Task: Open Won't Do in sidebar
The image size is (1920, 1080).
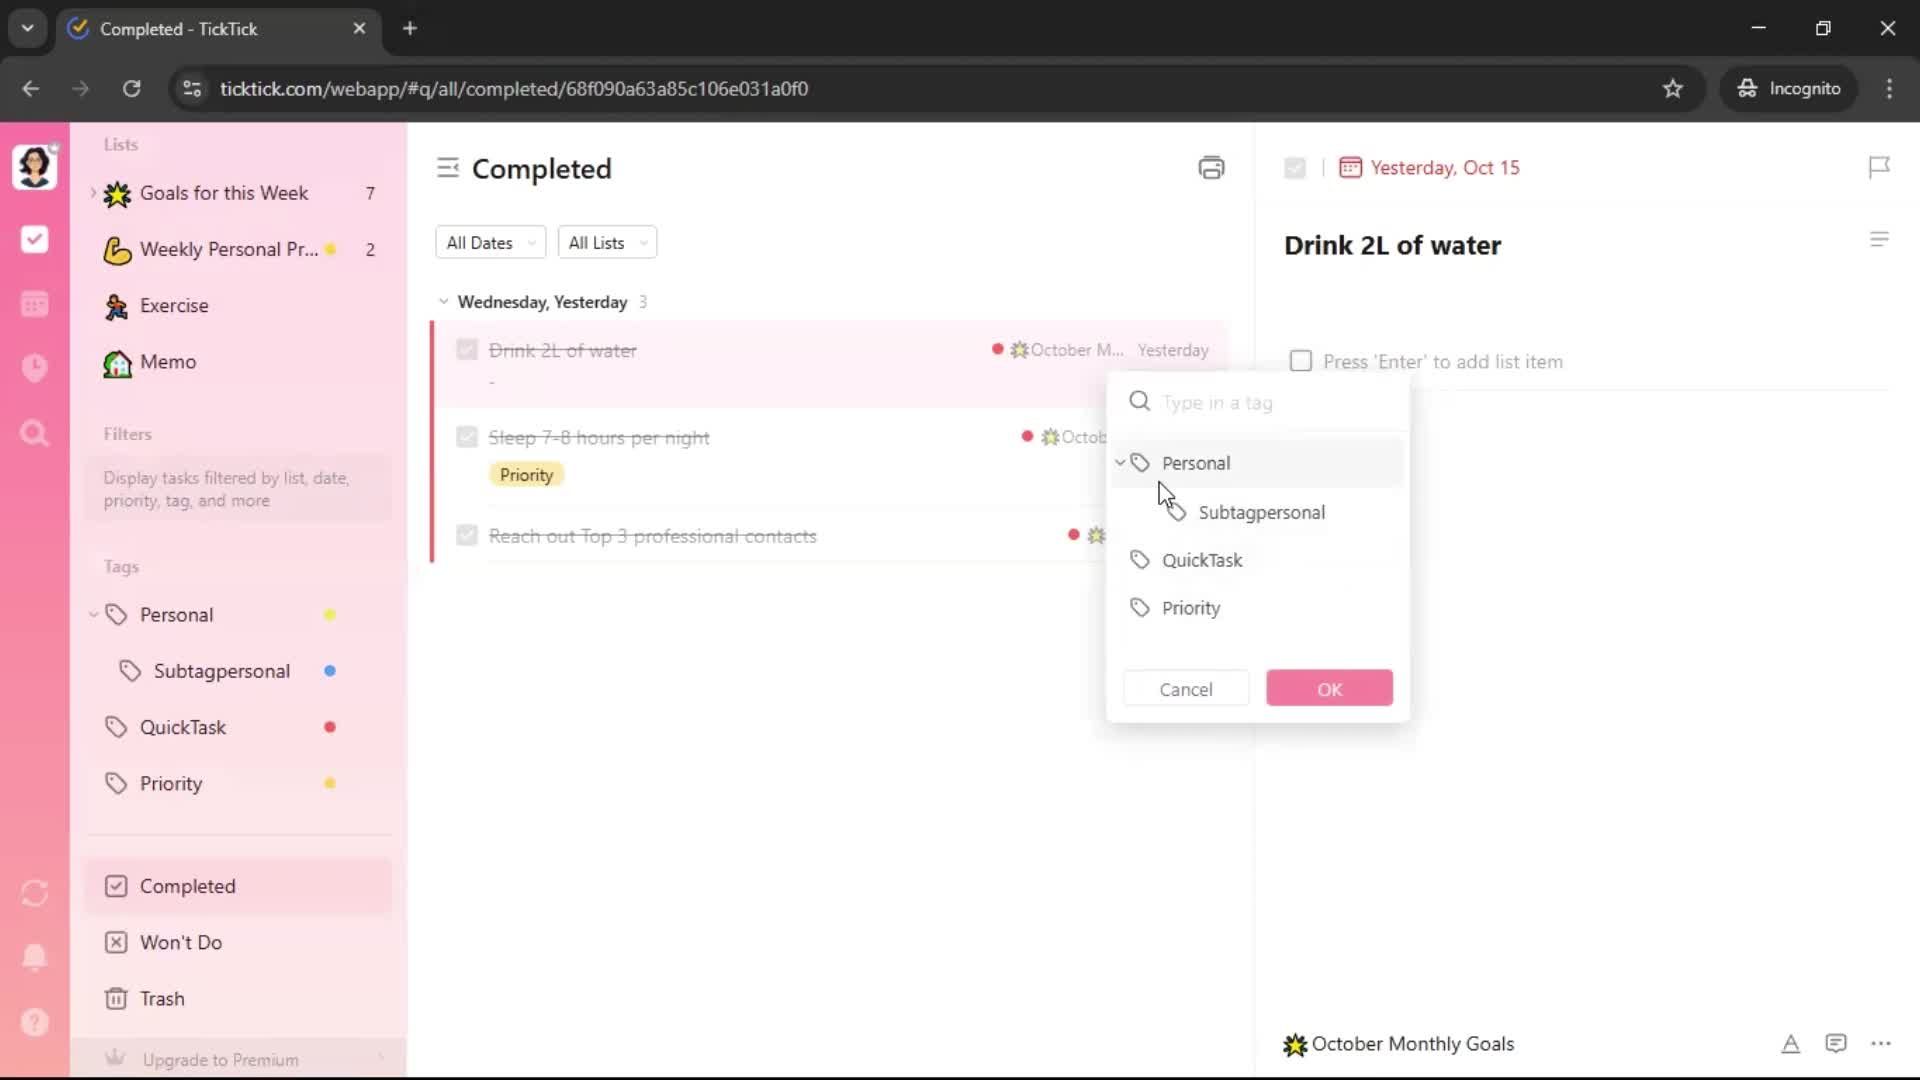Action: pos(181,942)
